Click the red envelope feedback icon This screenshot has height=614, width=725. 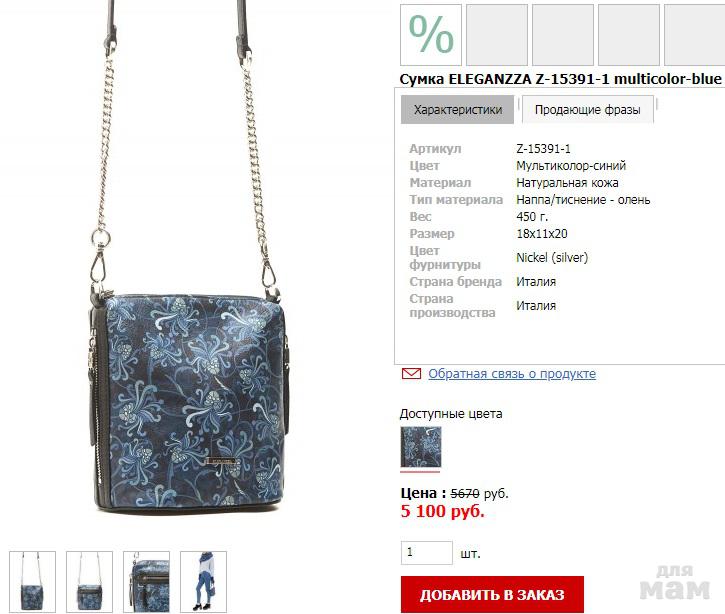pyautogui.click(x=411, y=374)
